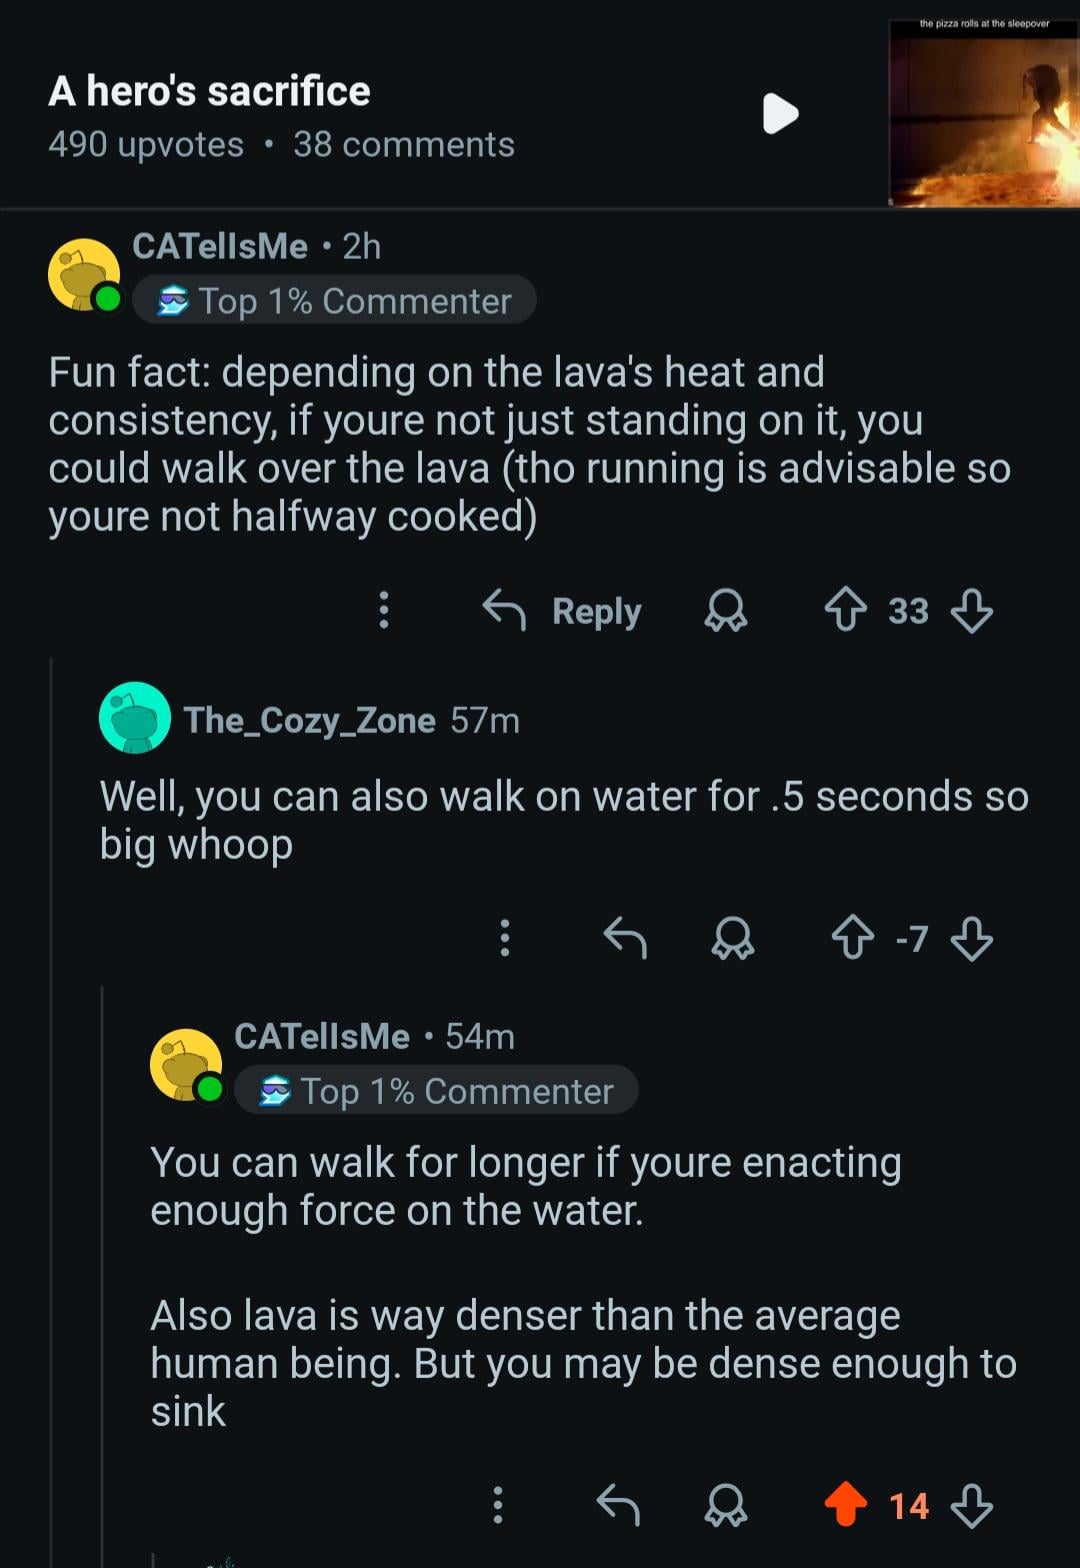Viewport: 1080px width, 1568px height.
Task: Open options menu on the 54m reply
Action: click(x=497, y=1505)
